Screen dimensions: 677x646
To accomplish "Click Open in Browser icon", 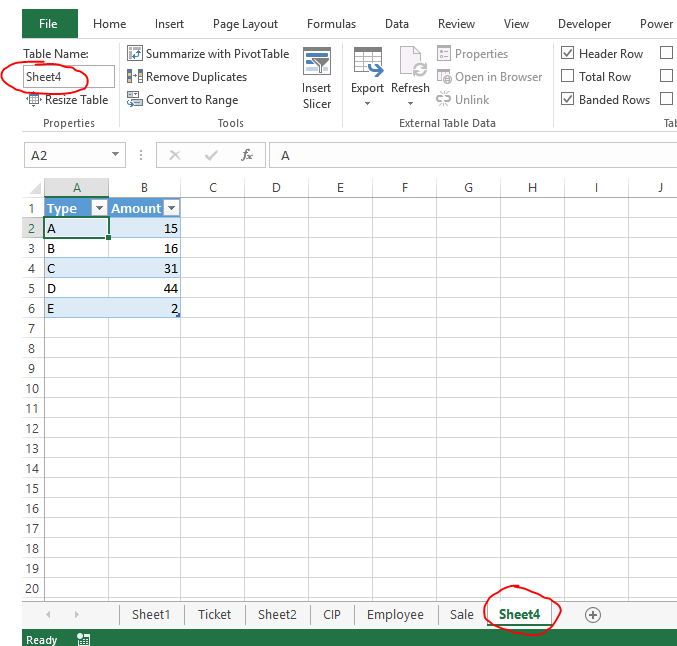I will click(443, 77).
